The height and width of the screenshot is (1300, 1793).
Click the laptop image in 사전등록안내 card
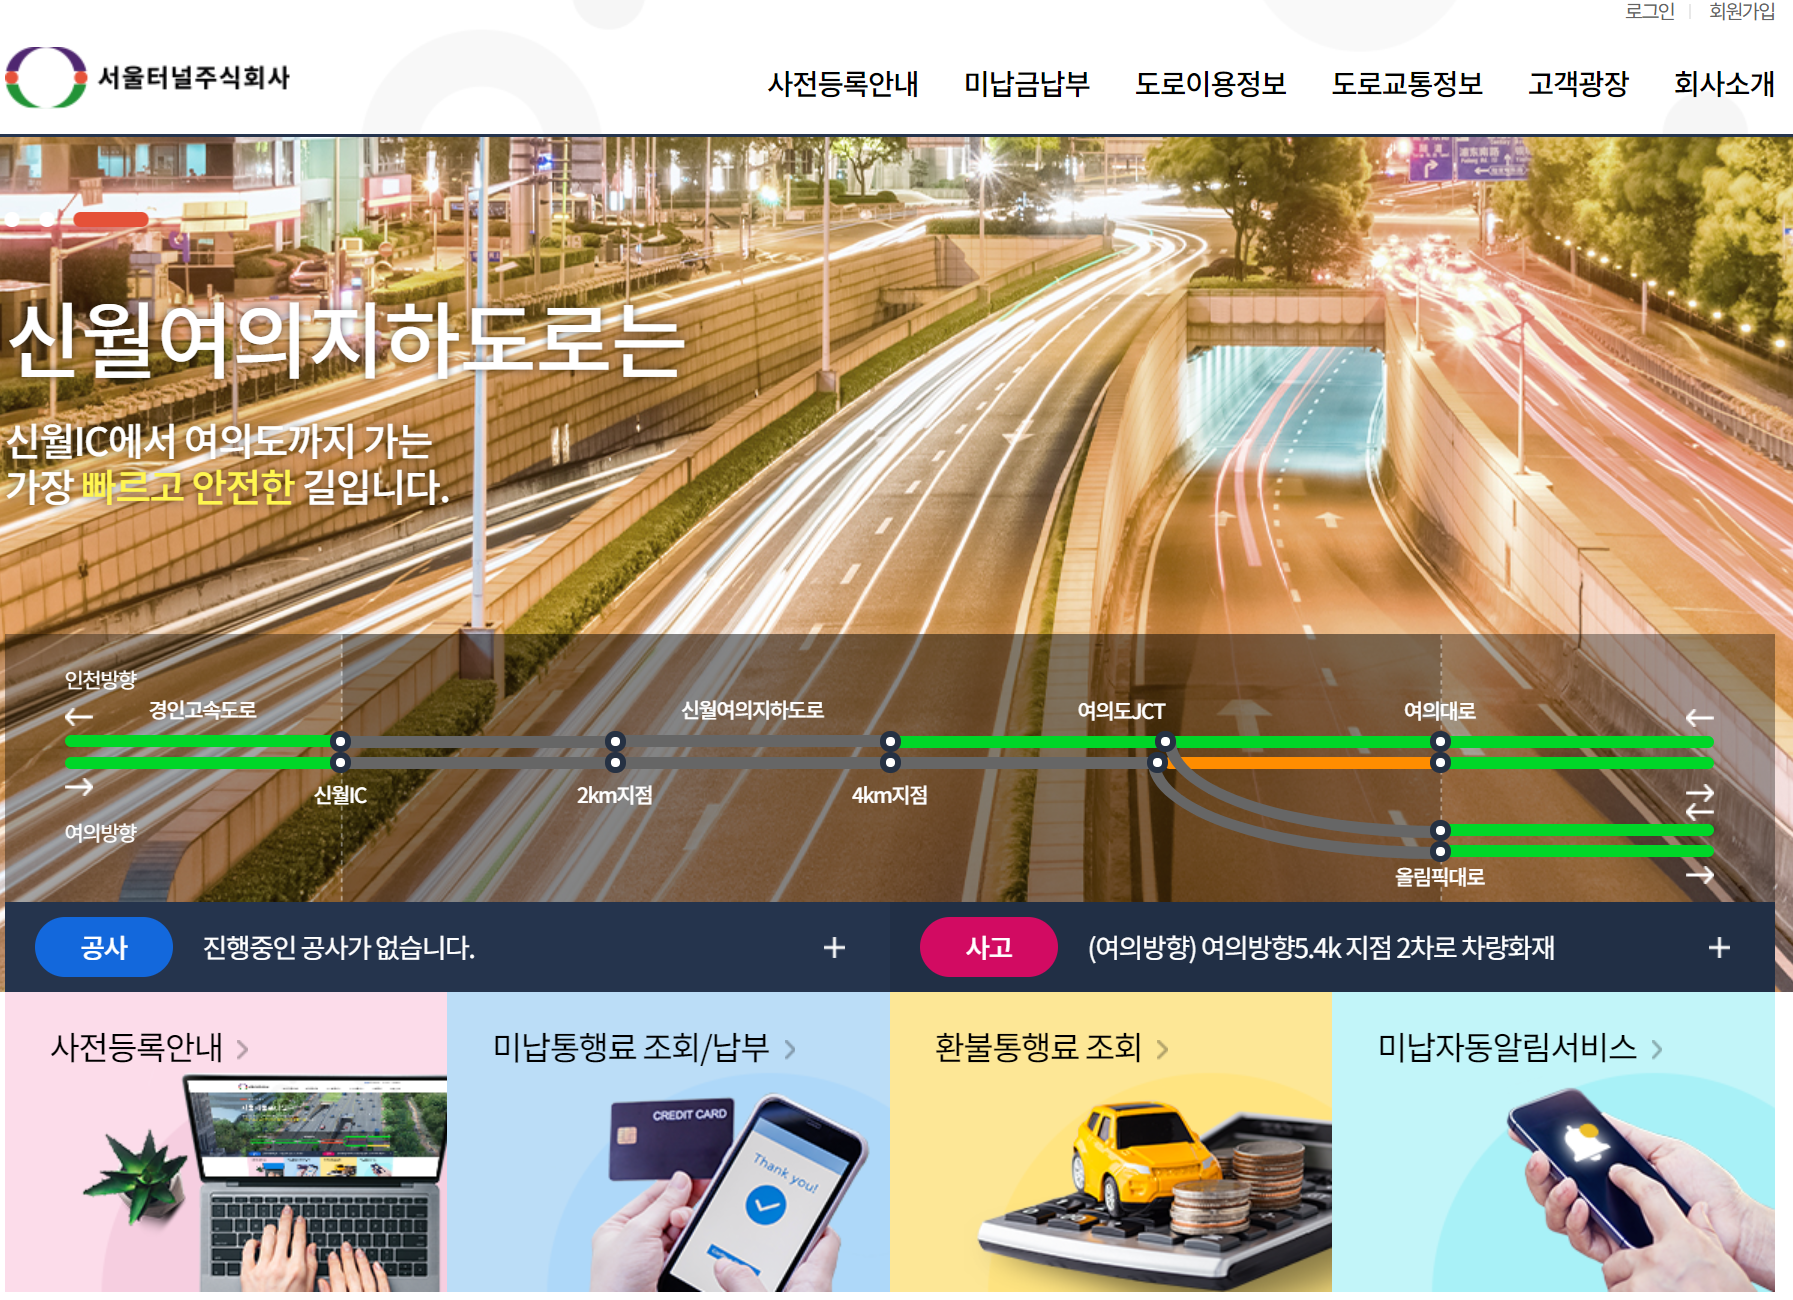(x=315, y=1184)
